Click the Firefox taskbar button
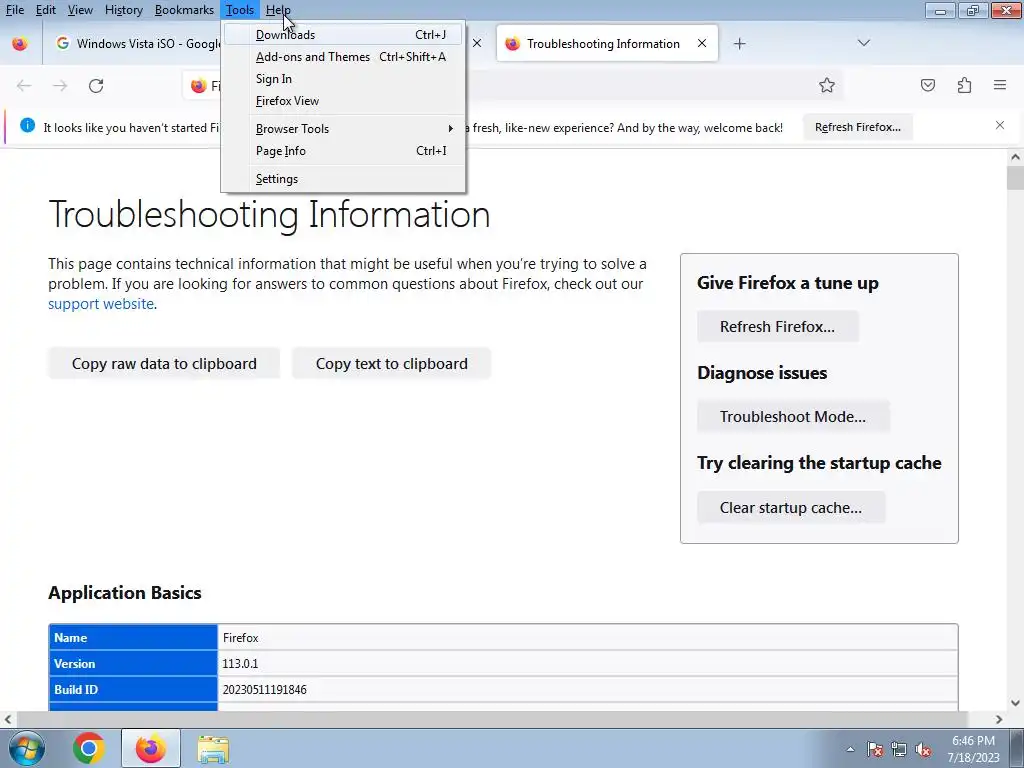The width and height of the screenshot is (1024, 768). click(151, 748)
